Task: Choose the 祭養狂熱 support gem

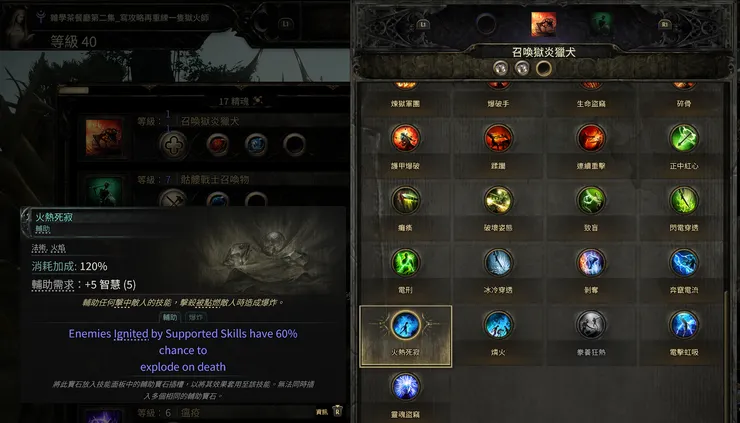Action: (x=591, y=334)
